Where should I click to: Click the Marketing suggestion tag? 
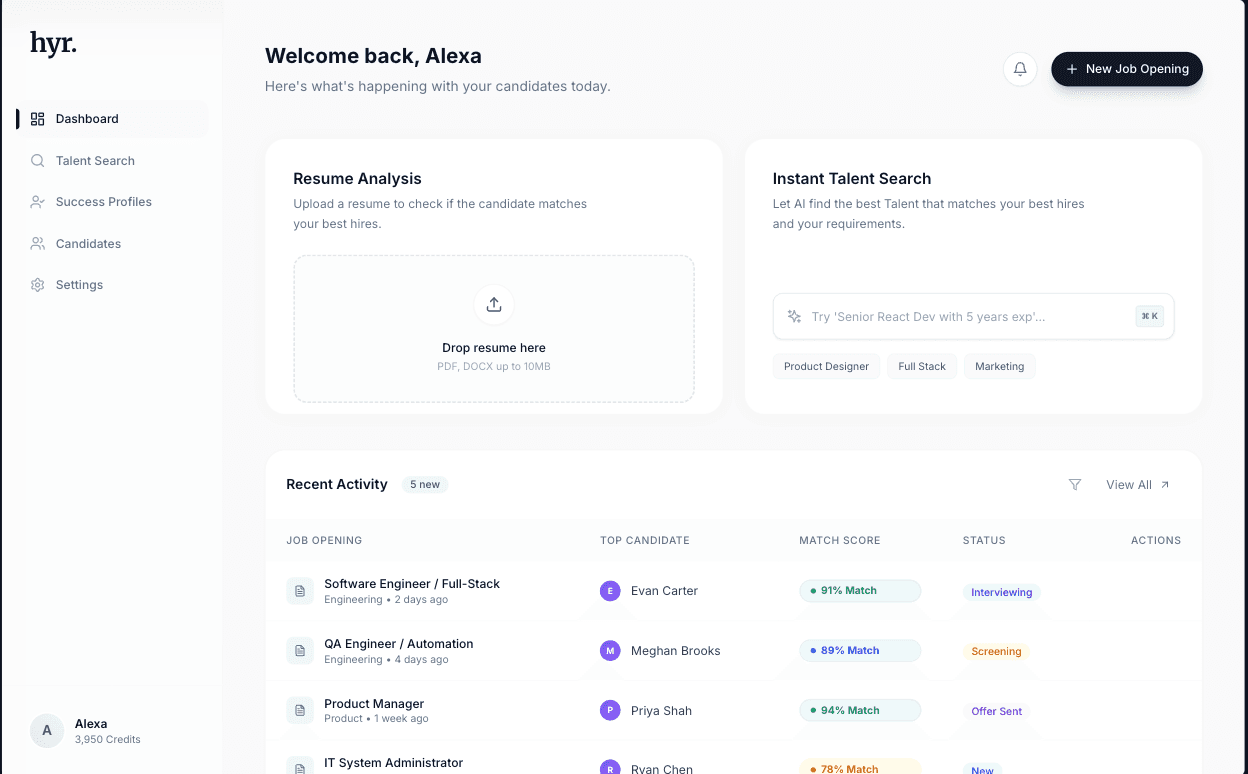tap(999, 366)
